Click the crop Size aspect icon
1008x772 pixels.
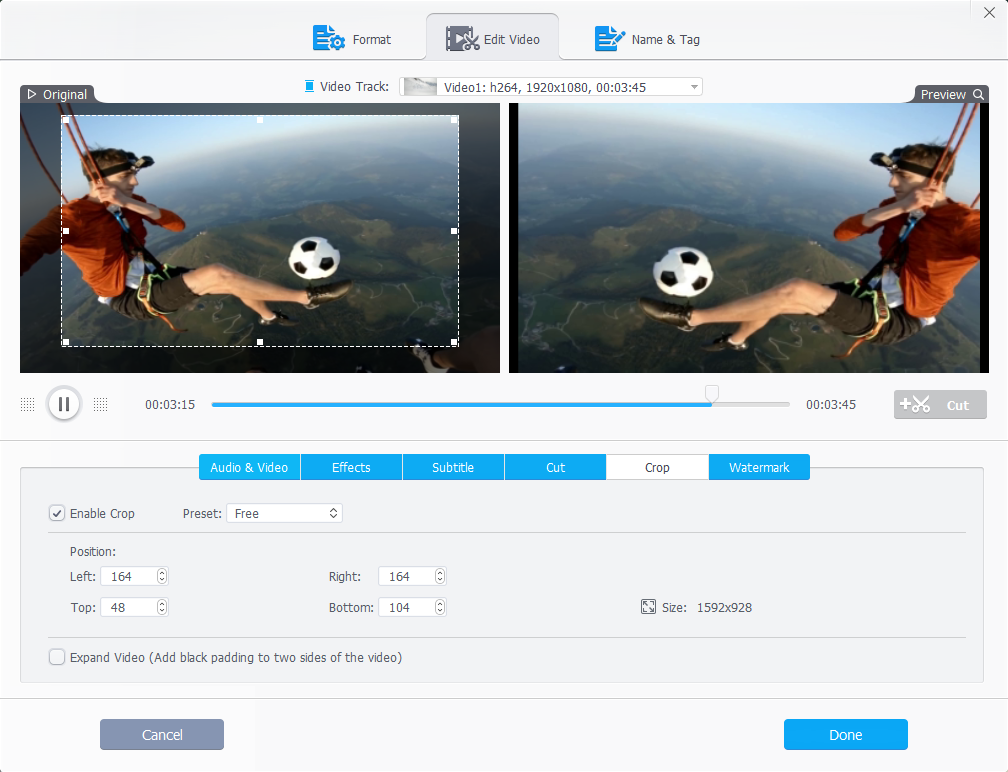pyautogui.click(x=648, y=607)
